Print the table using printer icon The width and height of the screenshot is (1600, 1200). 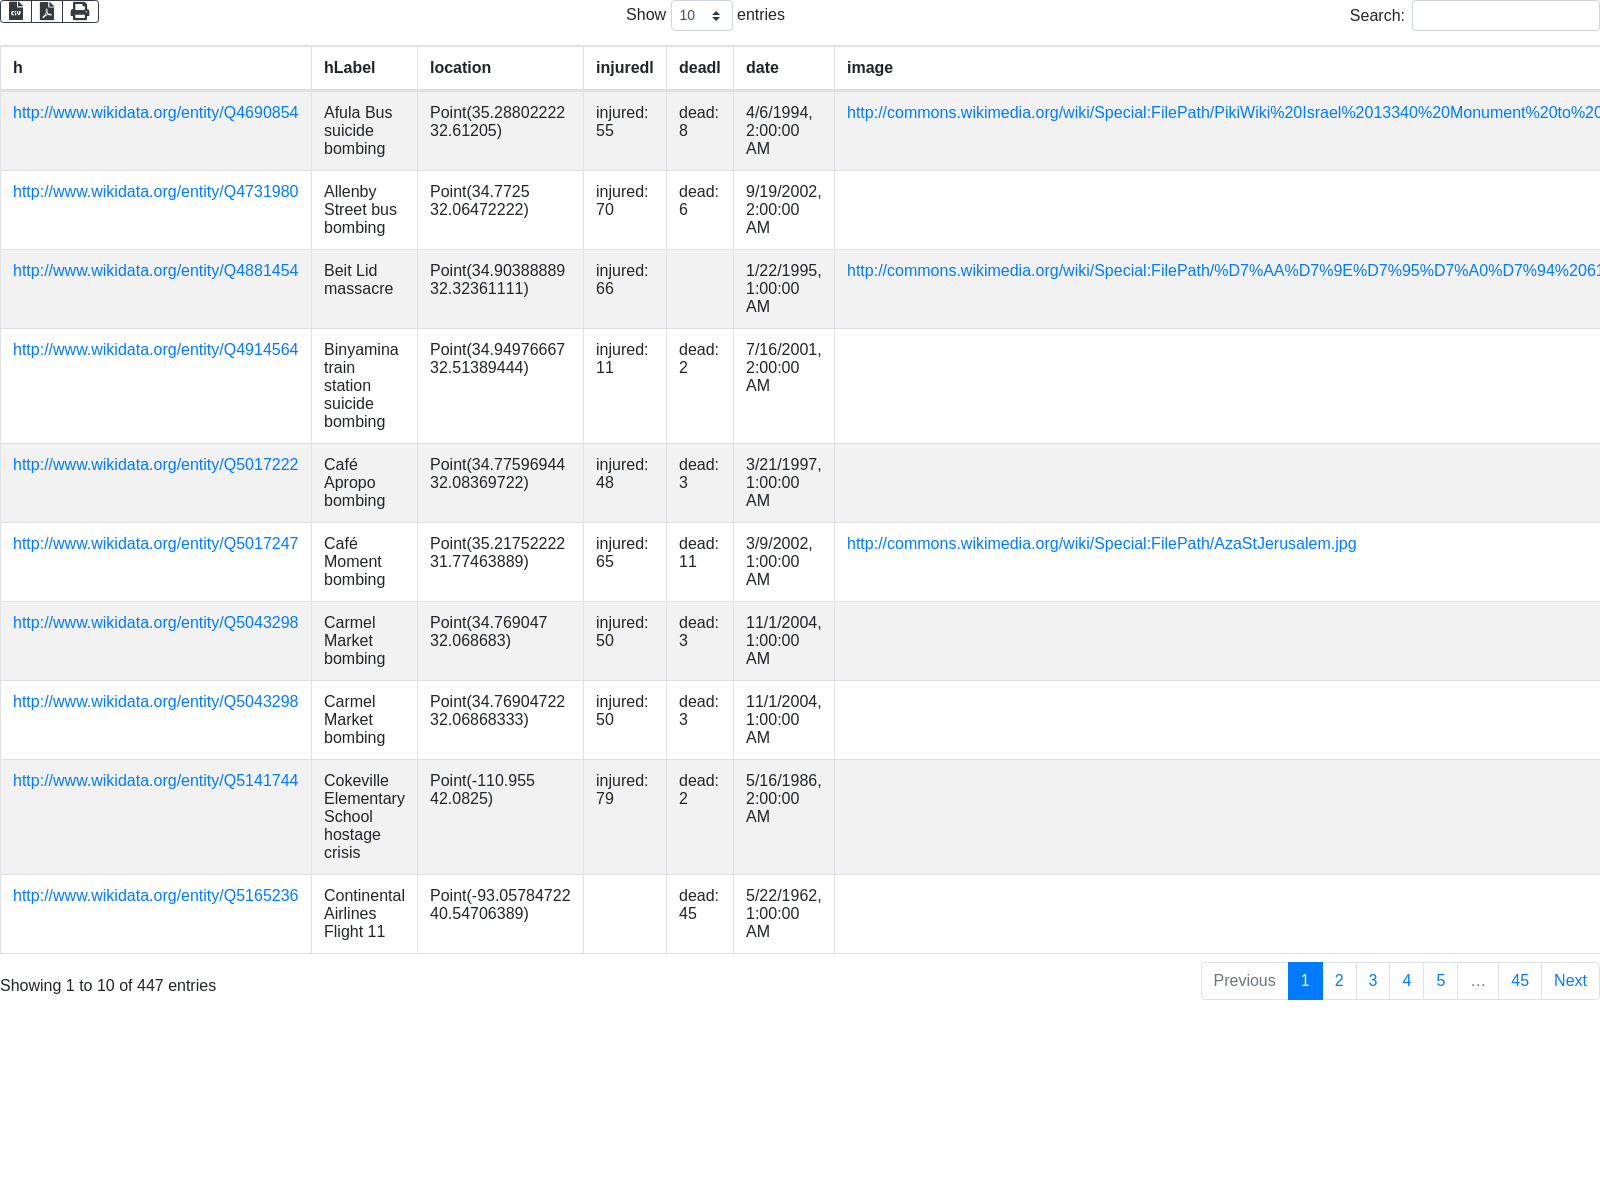point(80,11)
